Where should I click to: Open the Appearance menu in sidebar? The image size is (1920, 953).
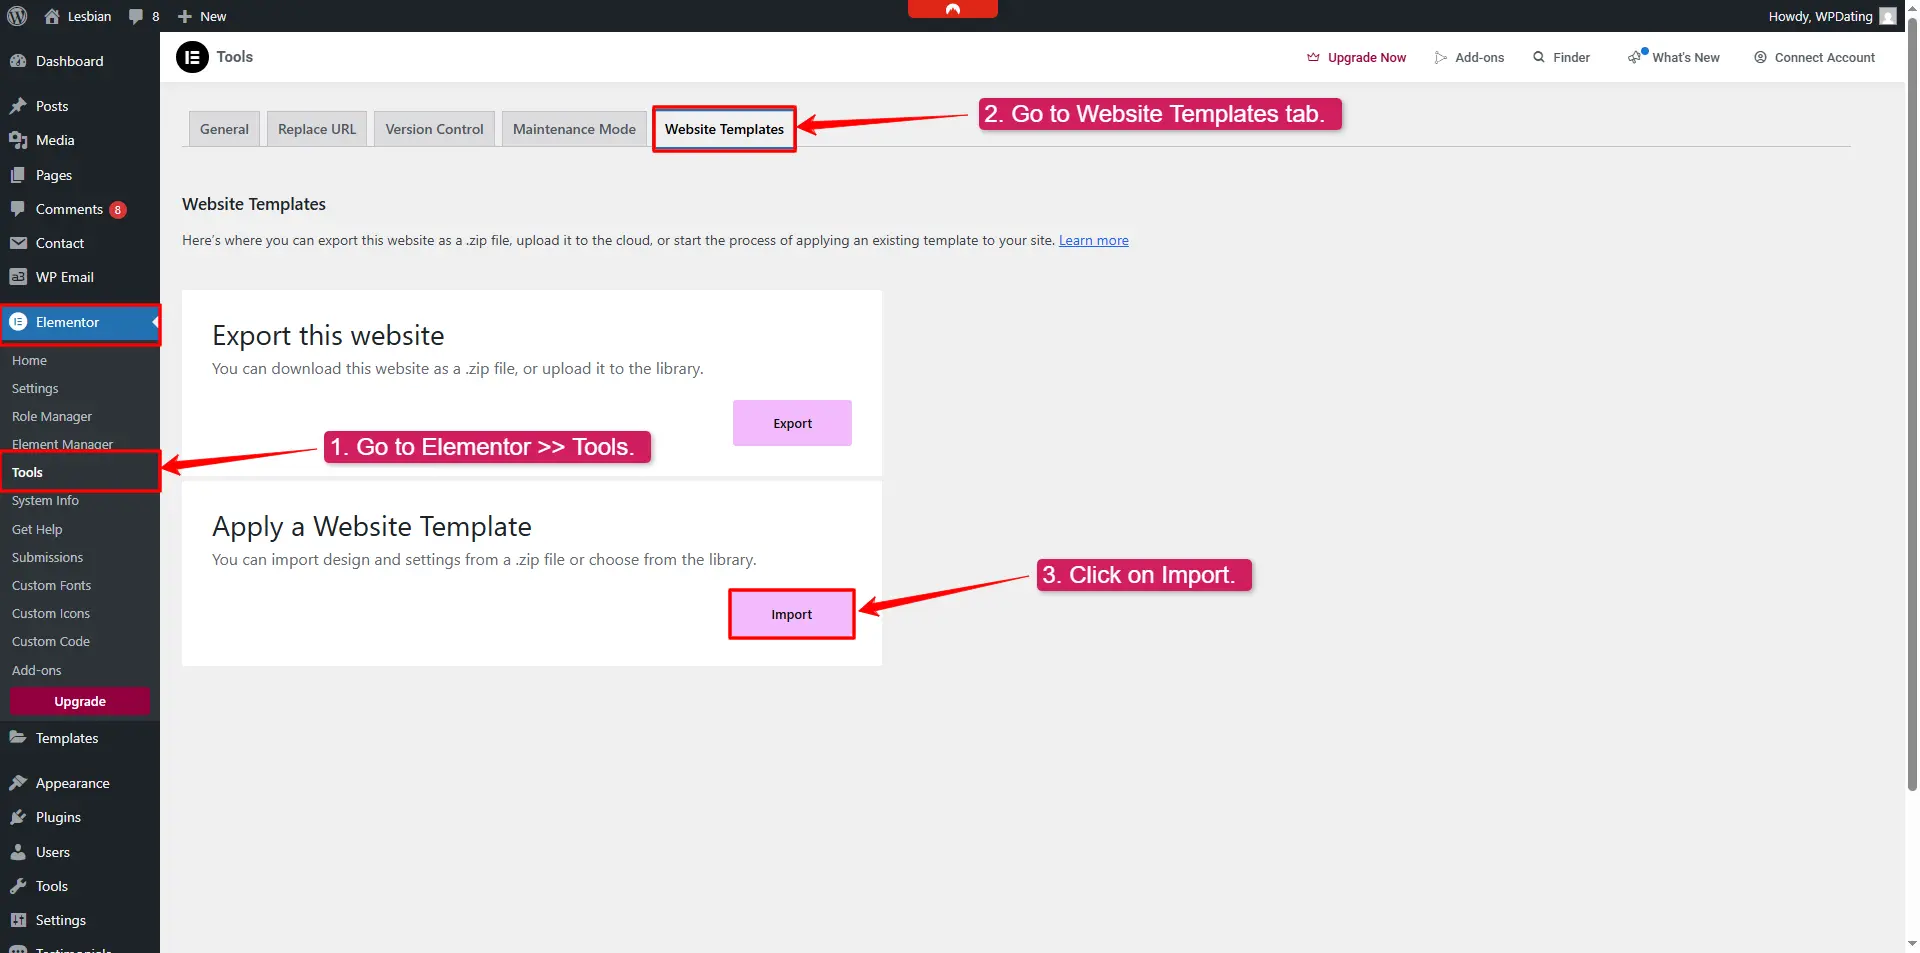coord(72,783)
